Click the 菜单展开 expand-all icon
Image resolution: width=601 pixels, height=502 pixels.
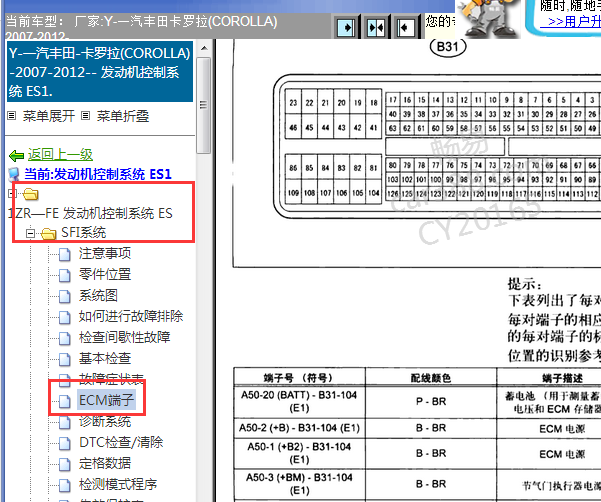pos(12,115)
